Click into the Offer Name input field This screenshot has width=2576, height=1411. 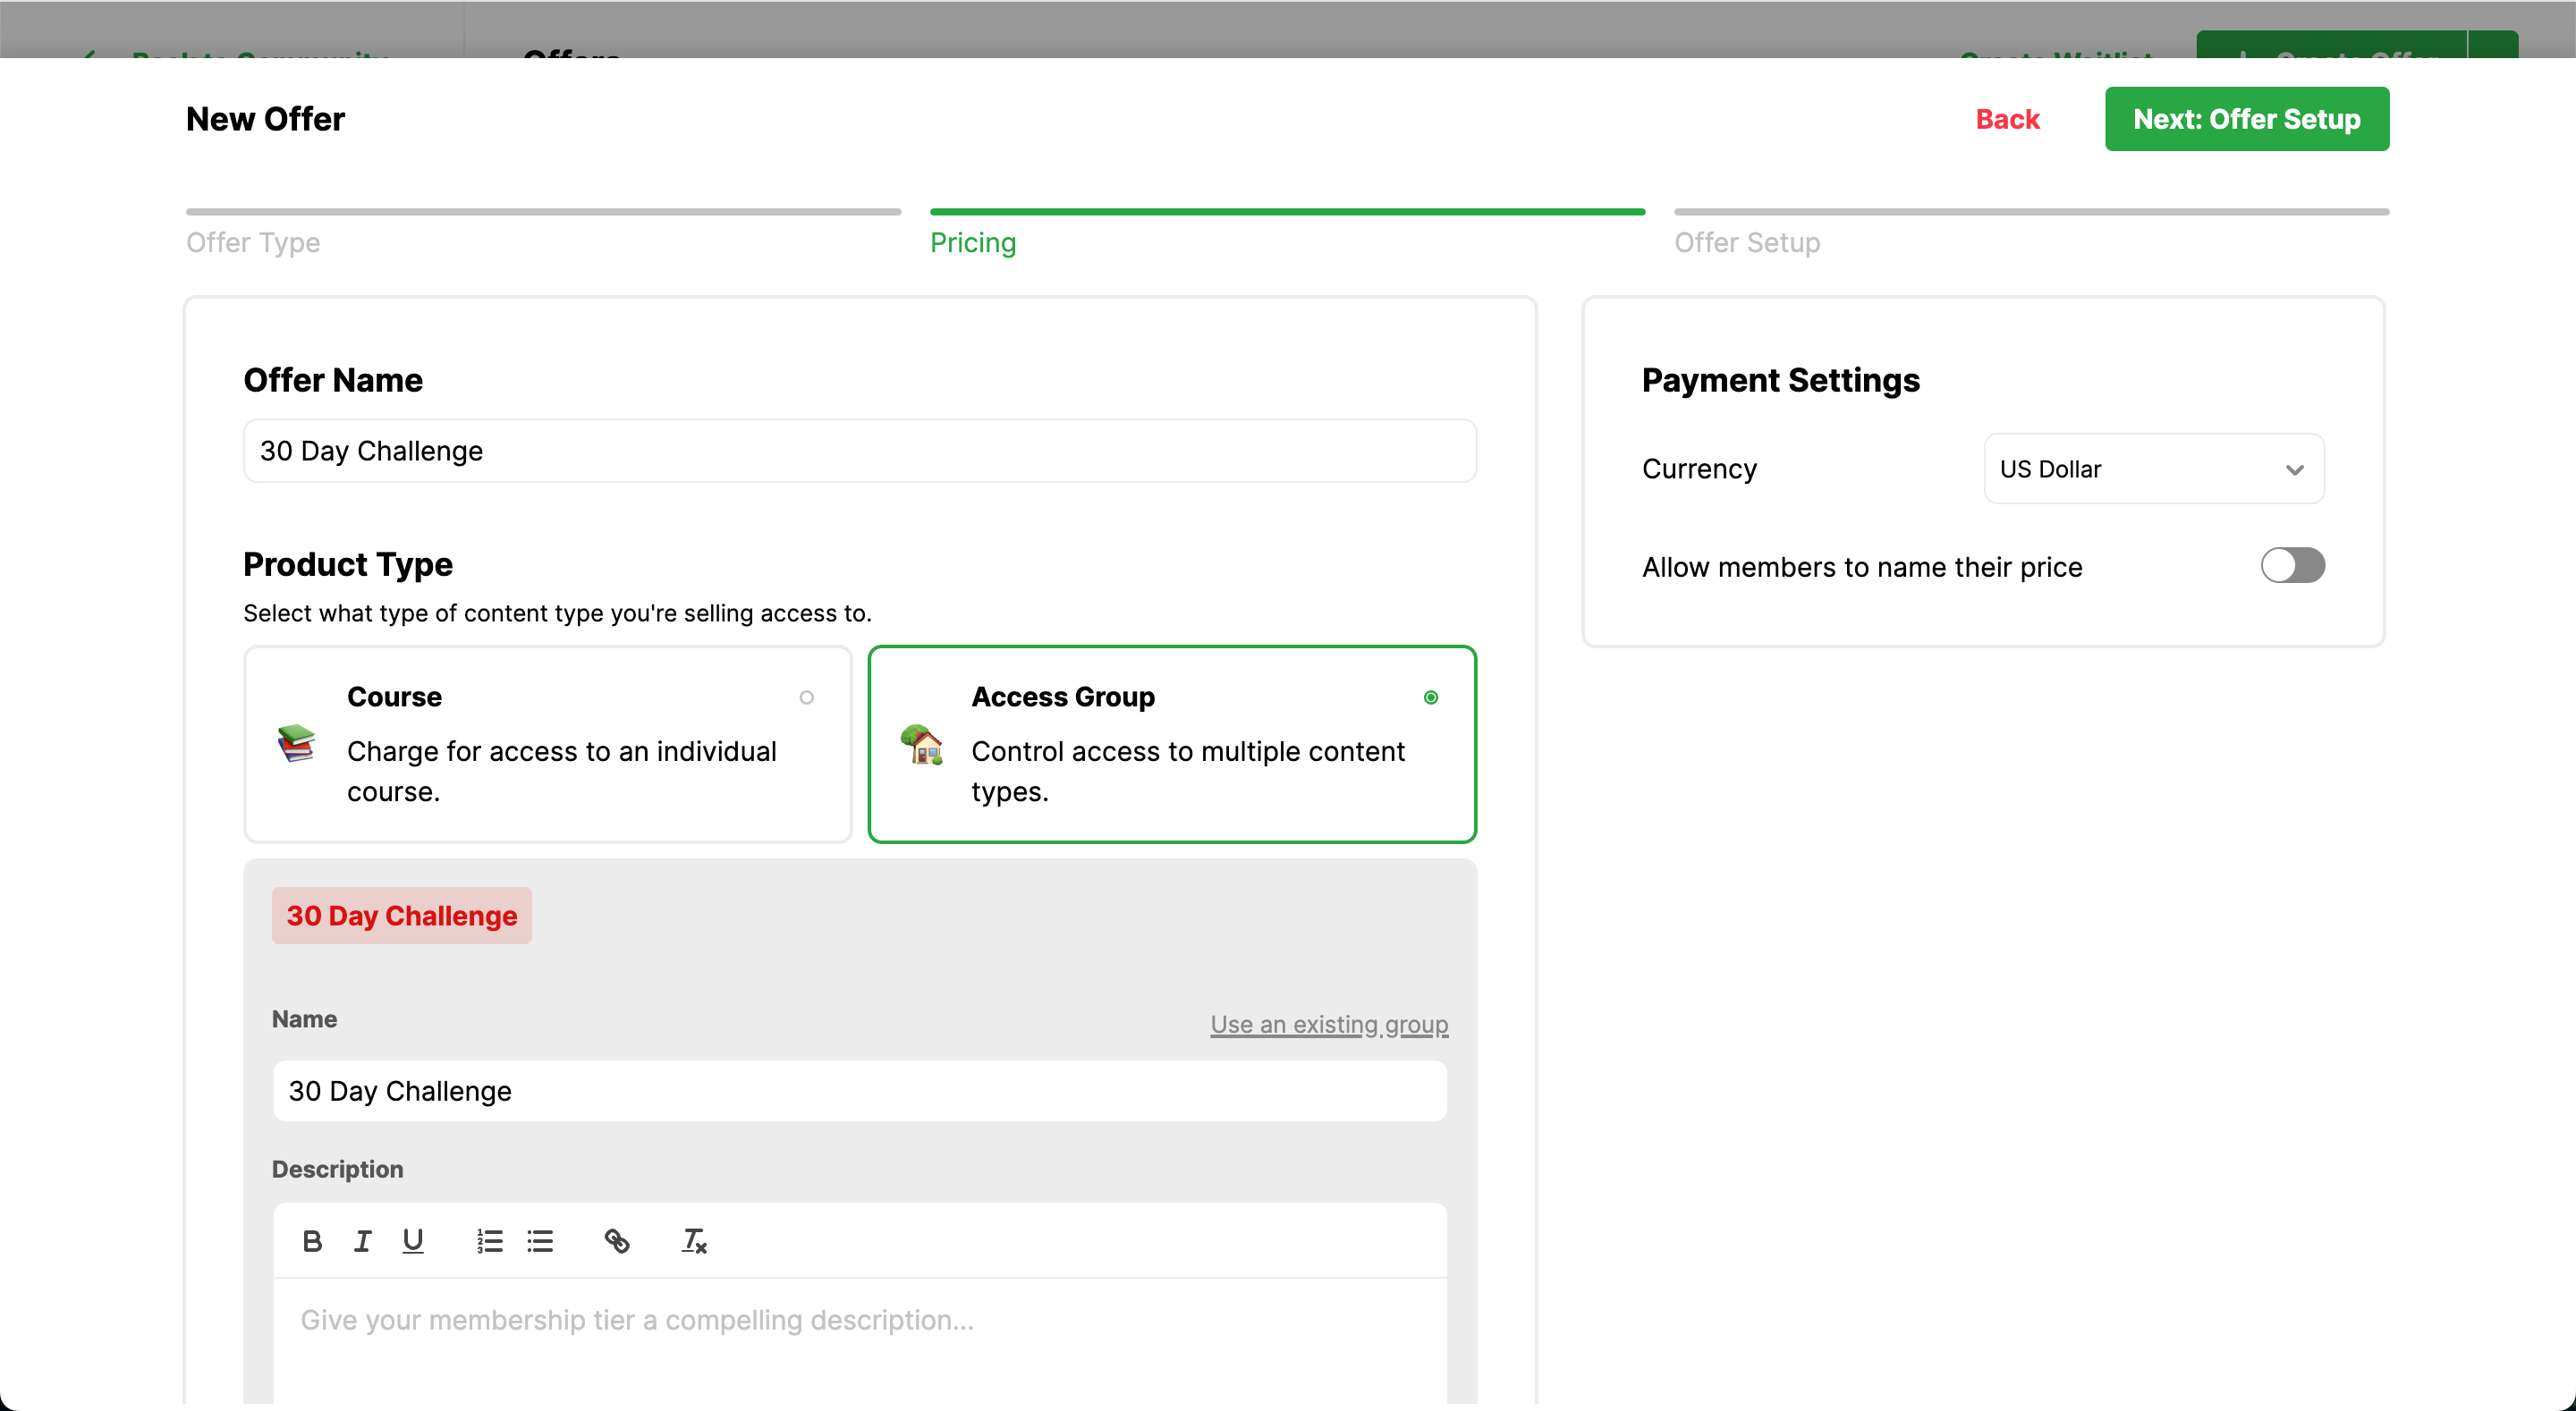click(x=859, y=451)
